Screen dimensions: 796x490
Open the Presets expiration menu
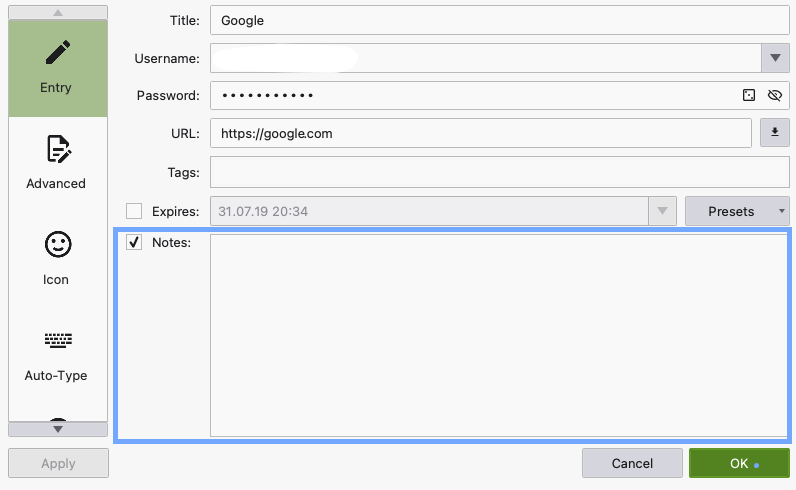coord(737,211)
